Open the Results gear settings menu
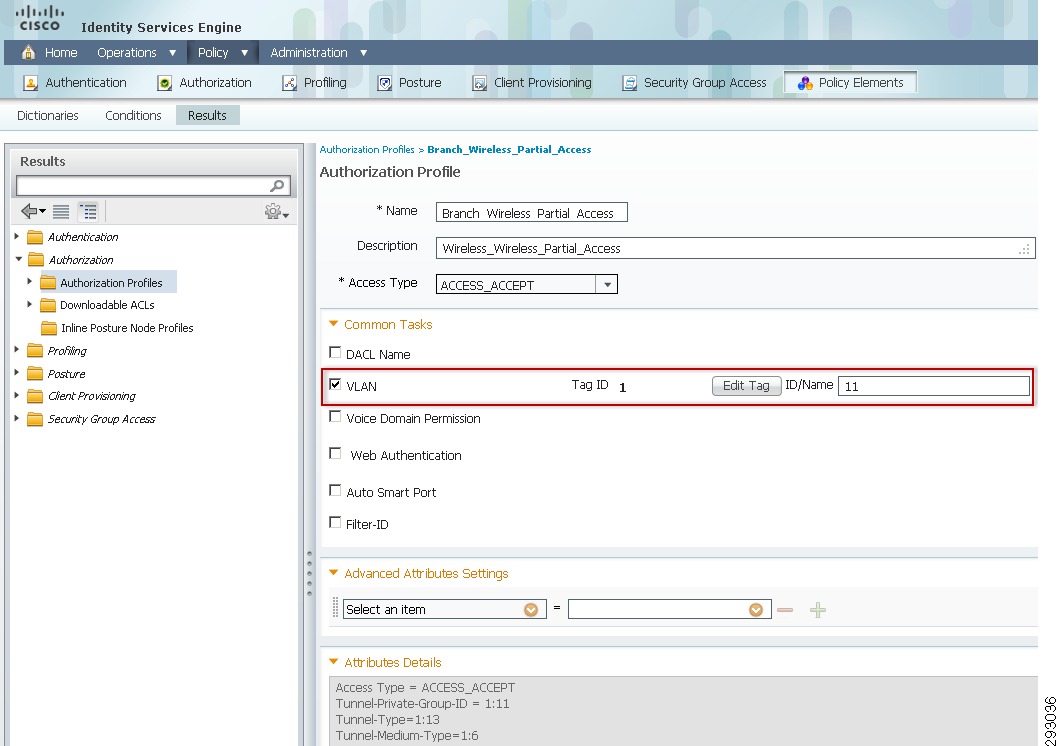The width and height of the screenshot is (1056, 746). point(276,212)
